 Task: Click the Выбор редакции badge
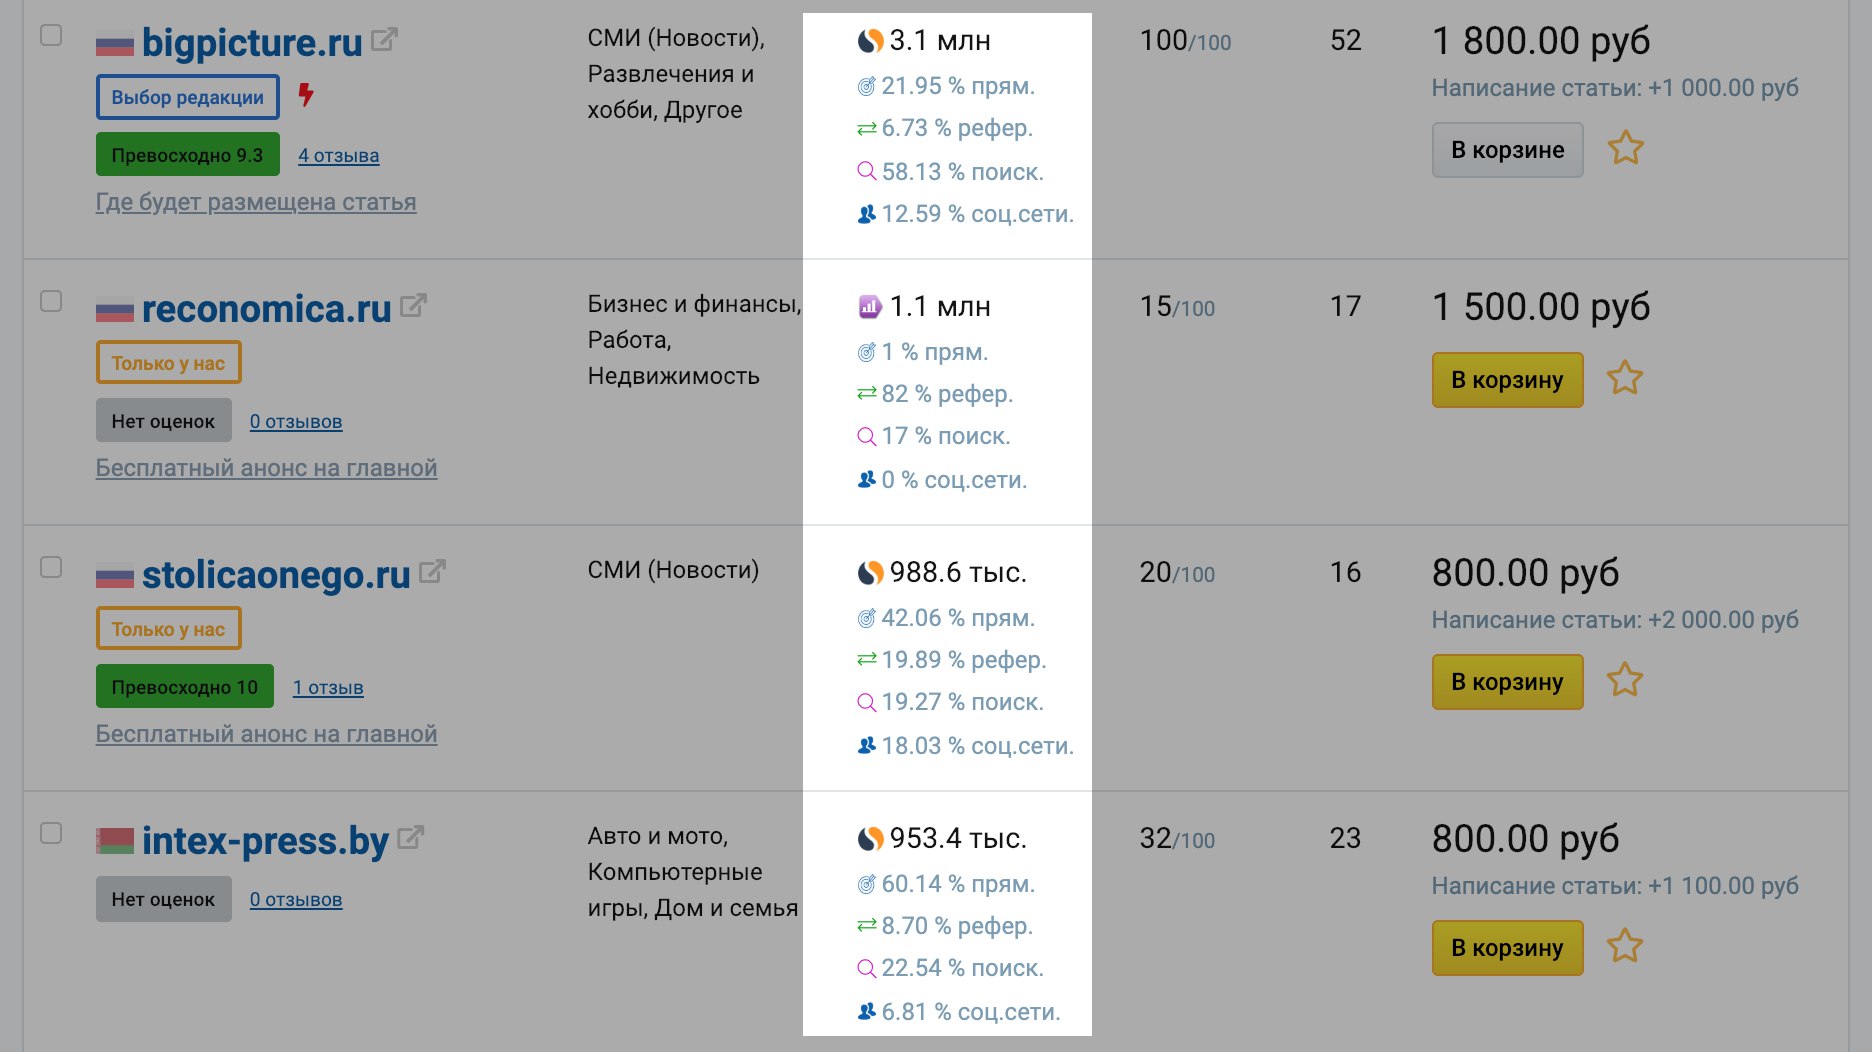click(188, 97)
